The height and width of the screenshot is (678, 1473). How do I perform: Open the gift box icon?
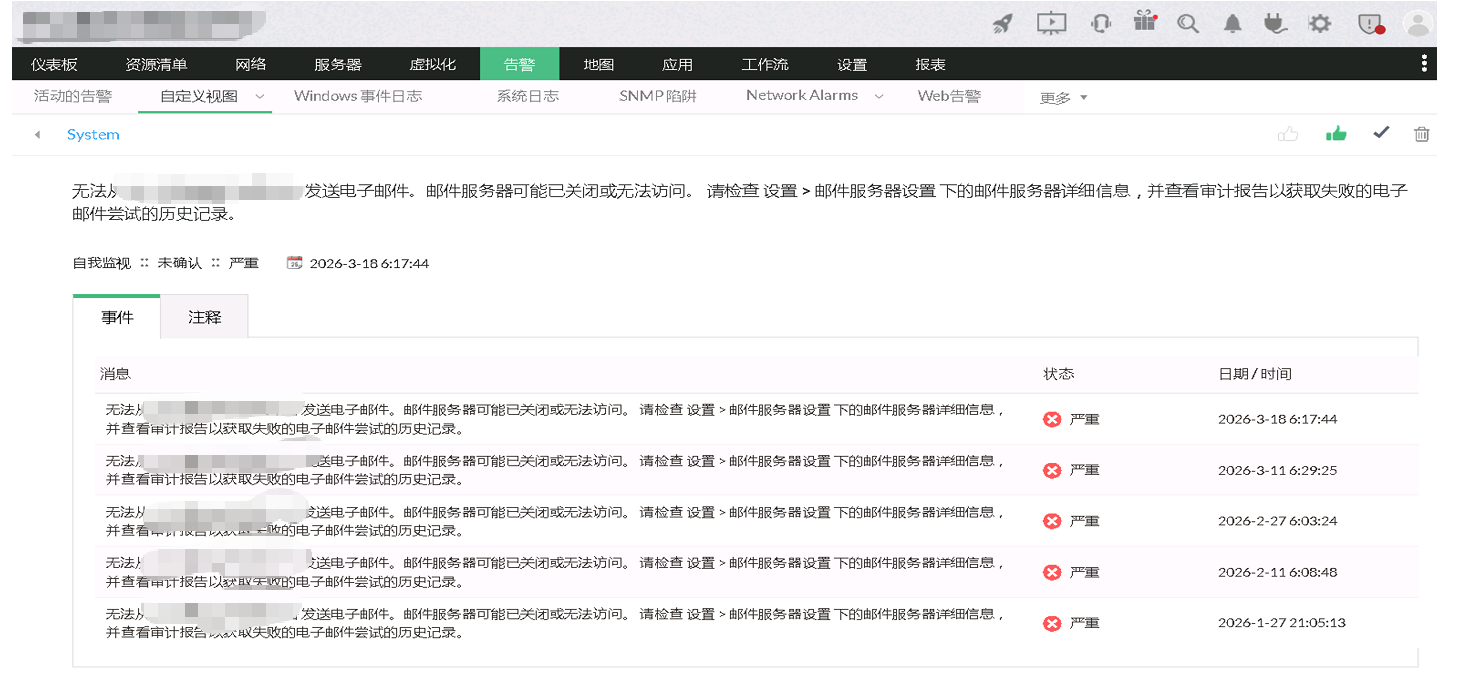pyautogui.click(x=1145, y=22)
